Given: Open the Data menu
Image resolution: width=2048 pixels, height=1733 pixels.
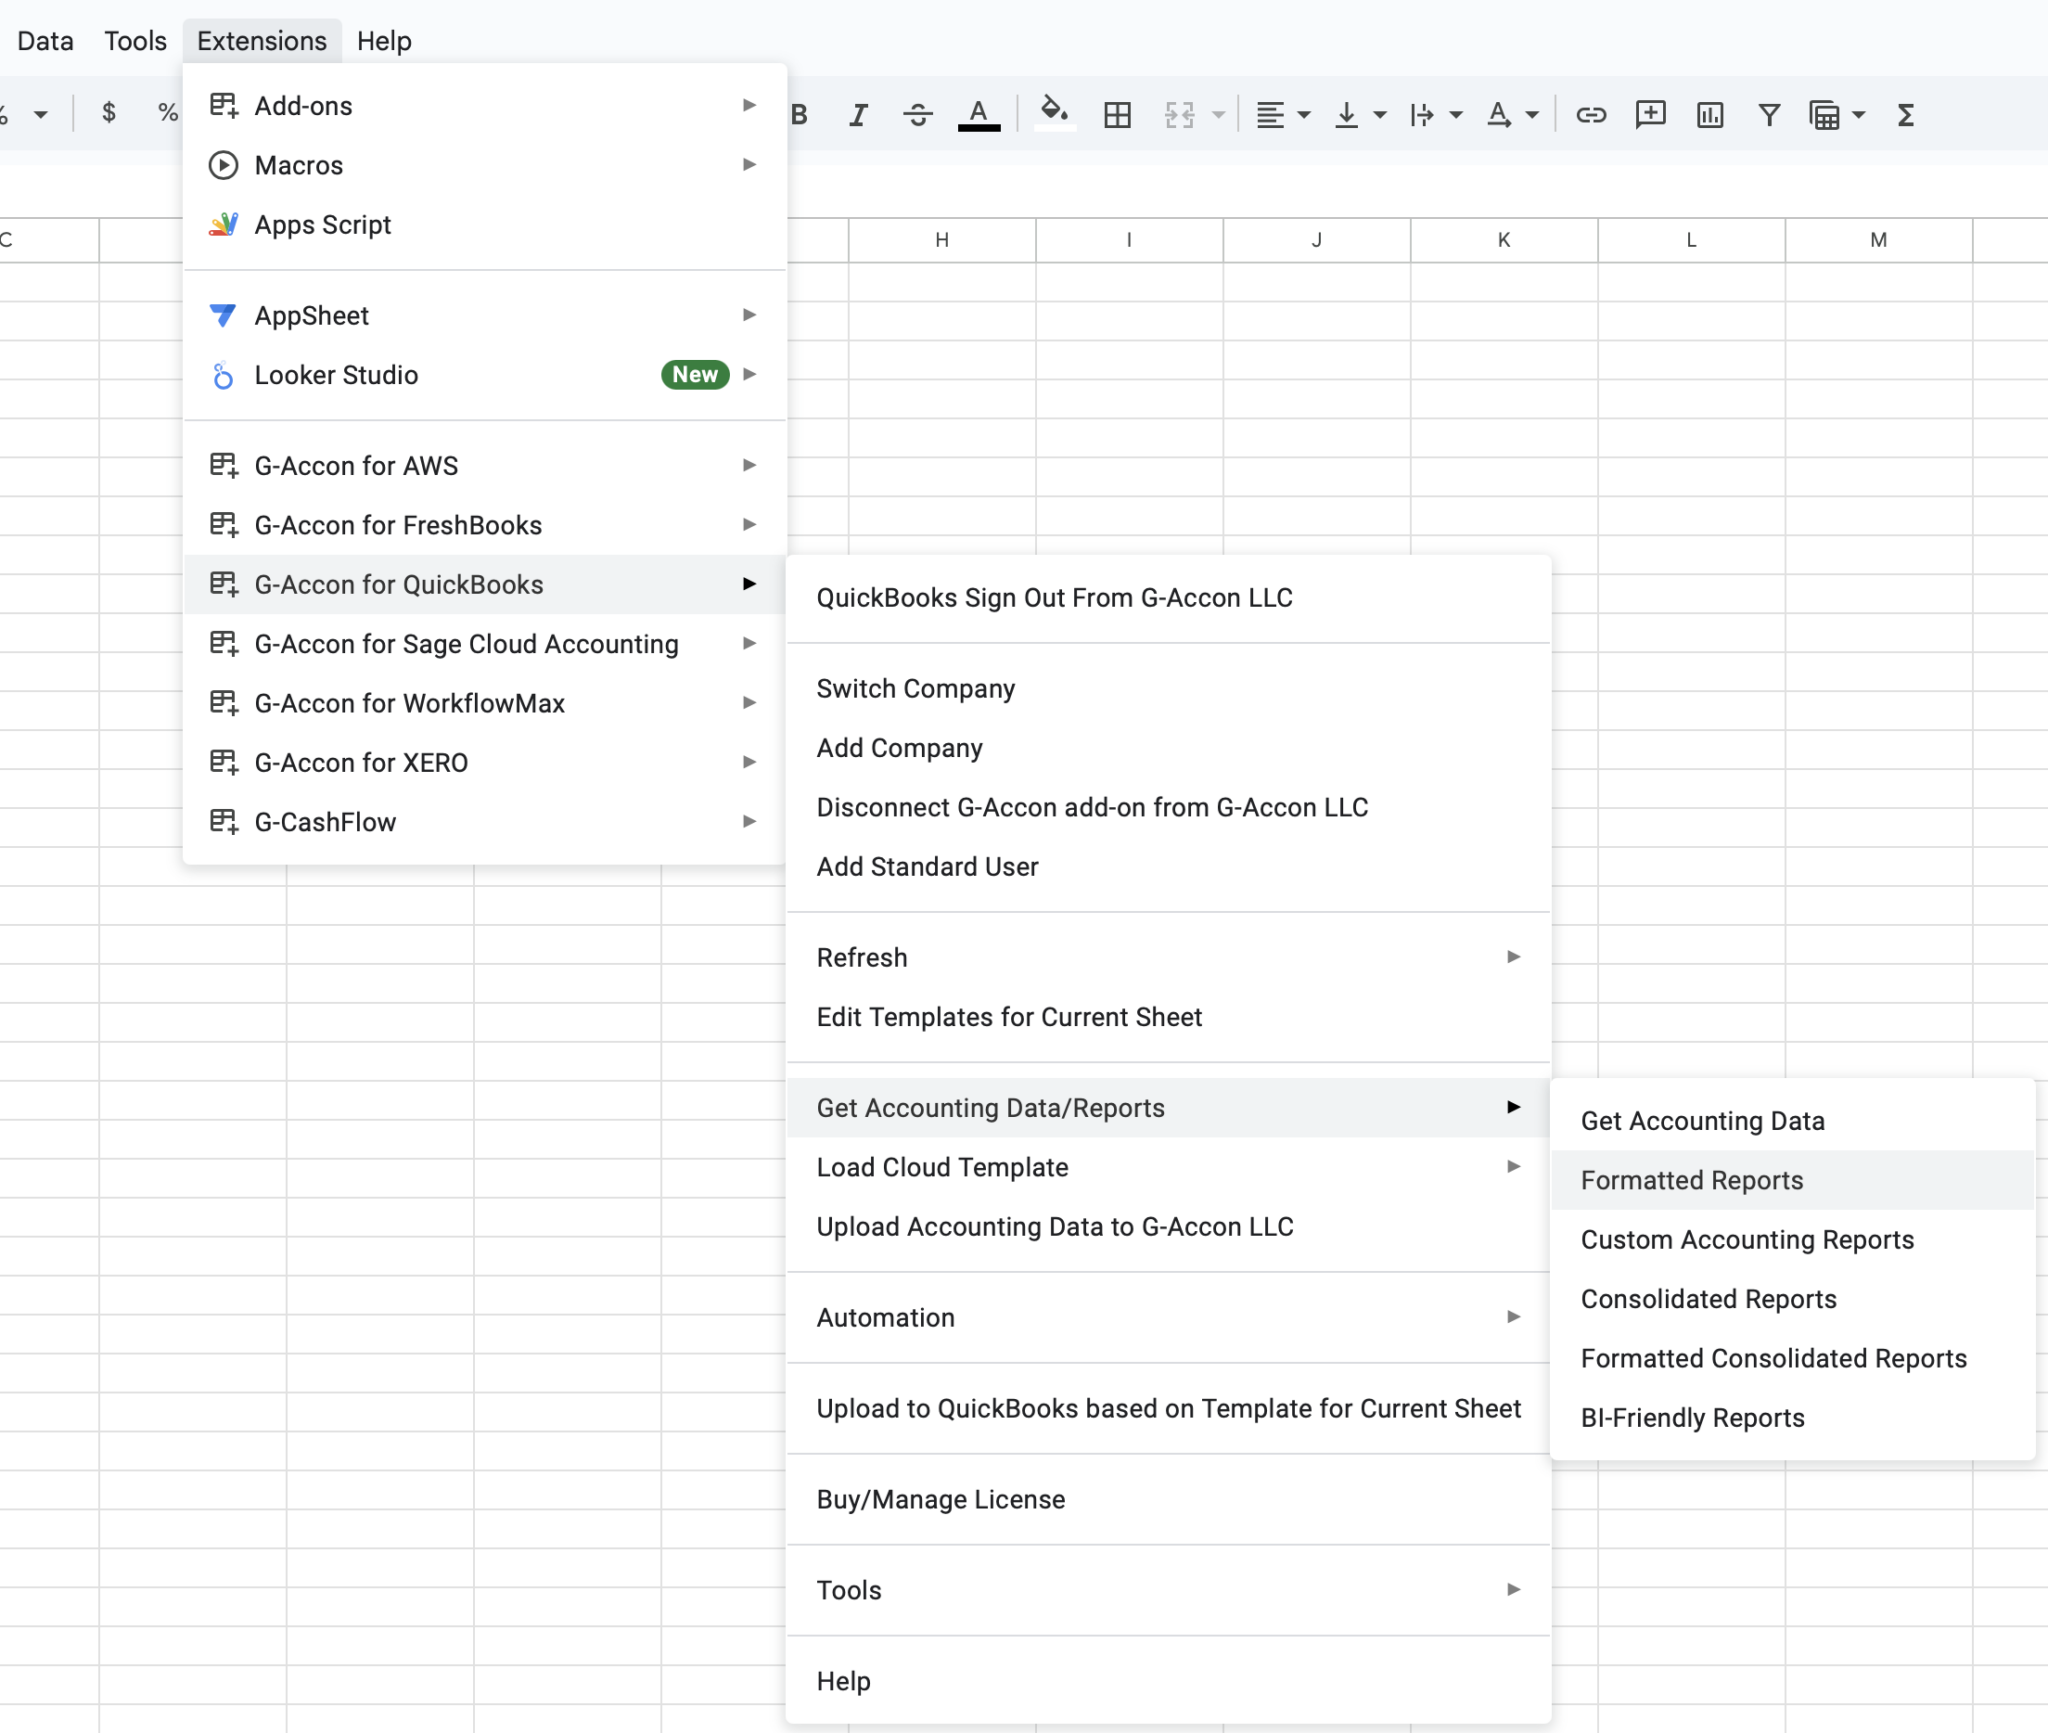Looking at the screenshot, I should tap(45, 41).
